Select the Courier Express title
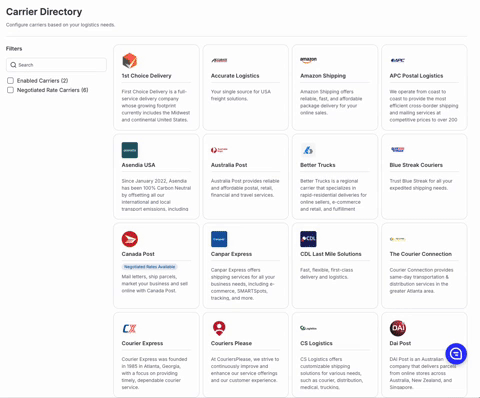Viewport: 480px width, 398px height. [x=142, y=343]
